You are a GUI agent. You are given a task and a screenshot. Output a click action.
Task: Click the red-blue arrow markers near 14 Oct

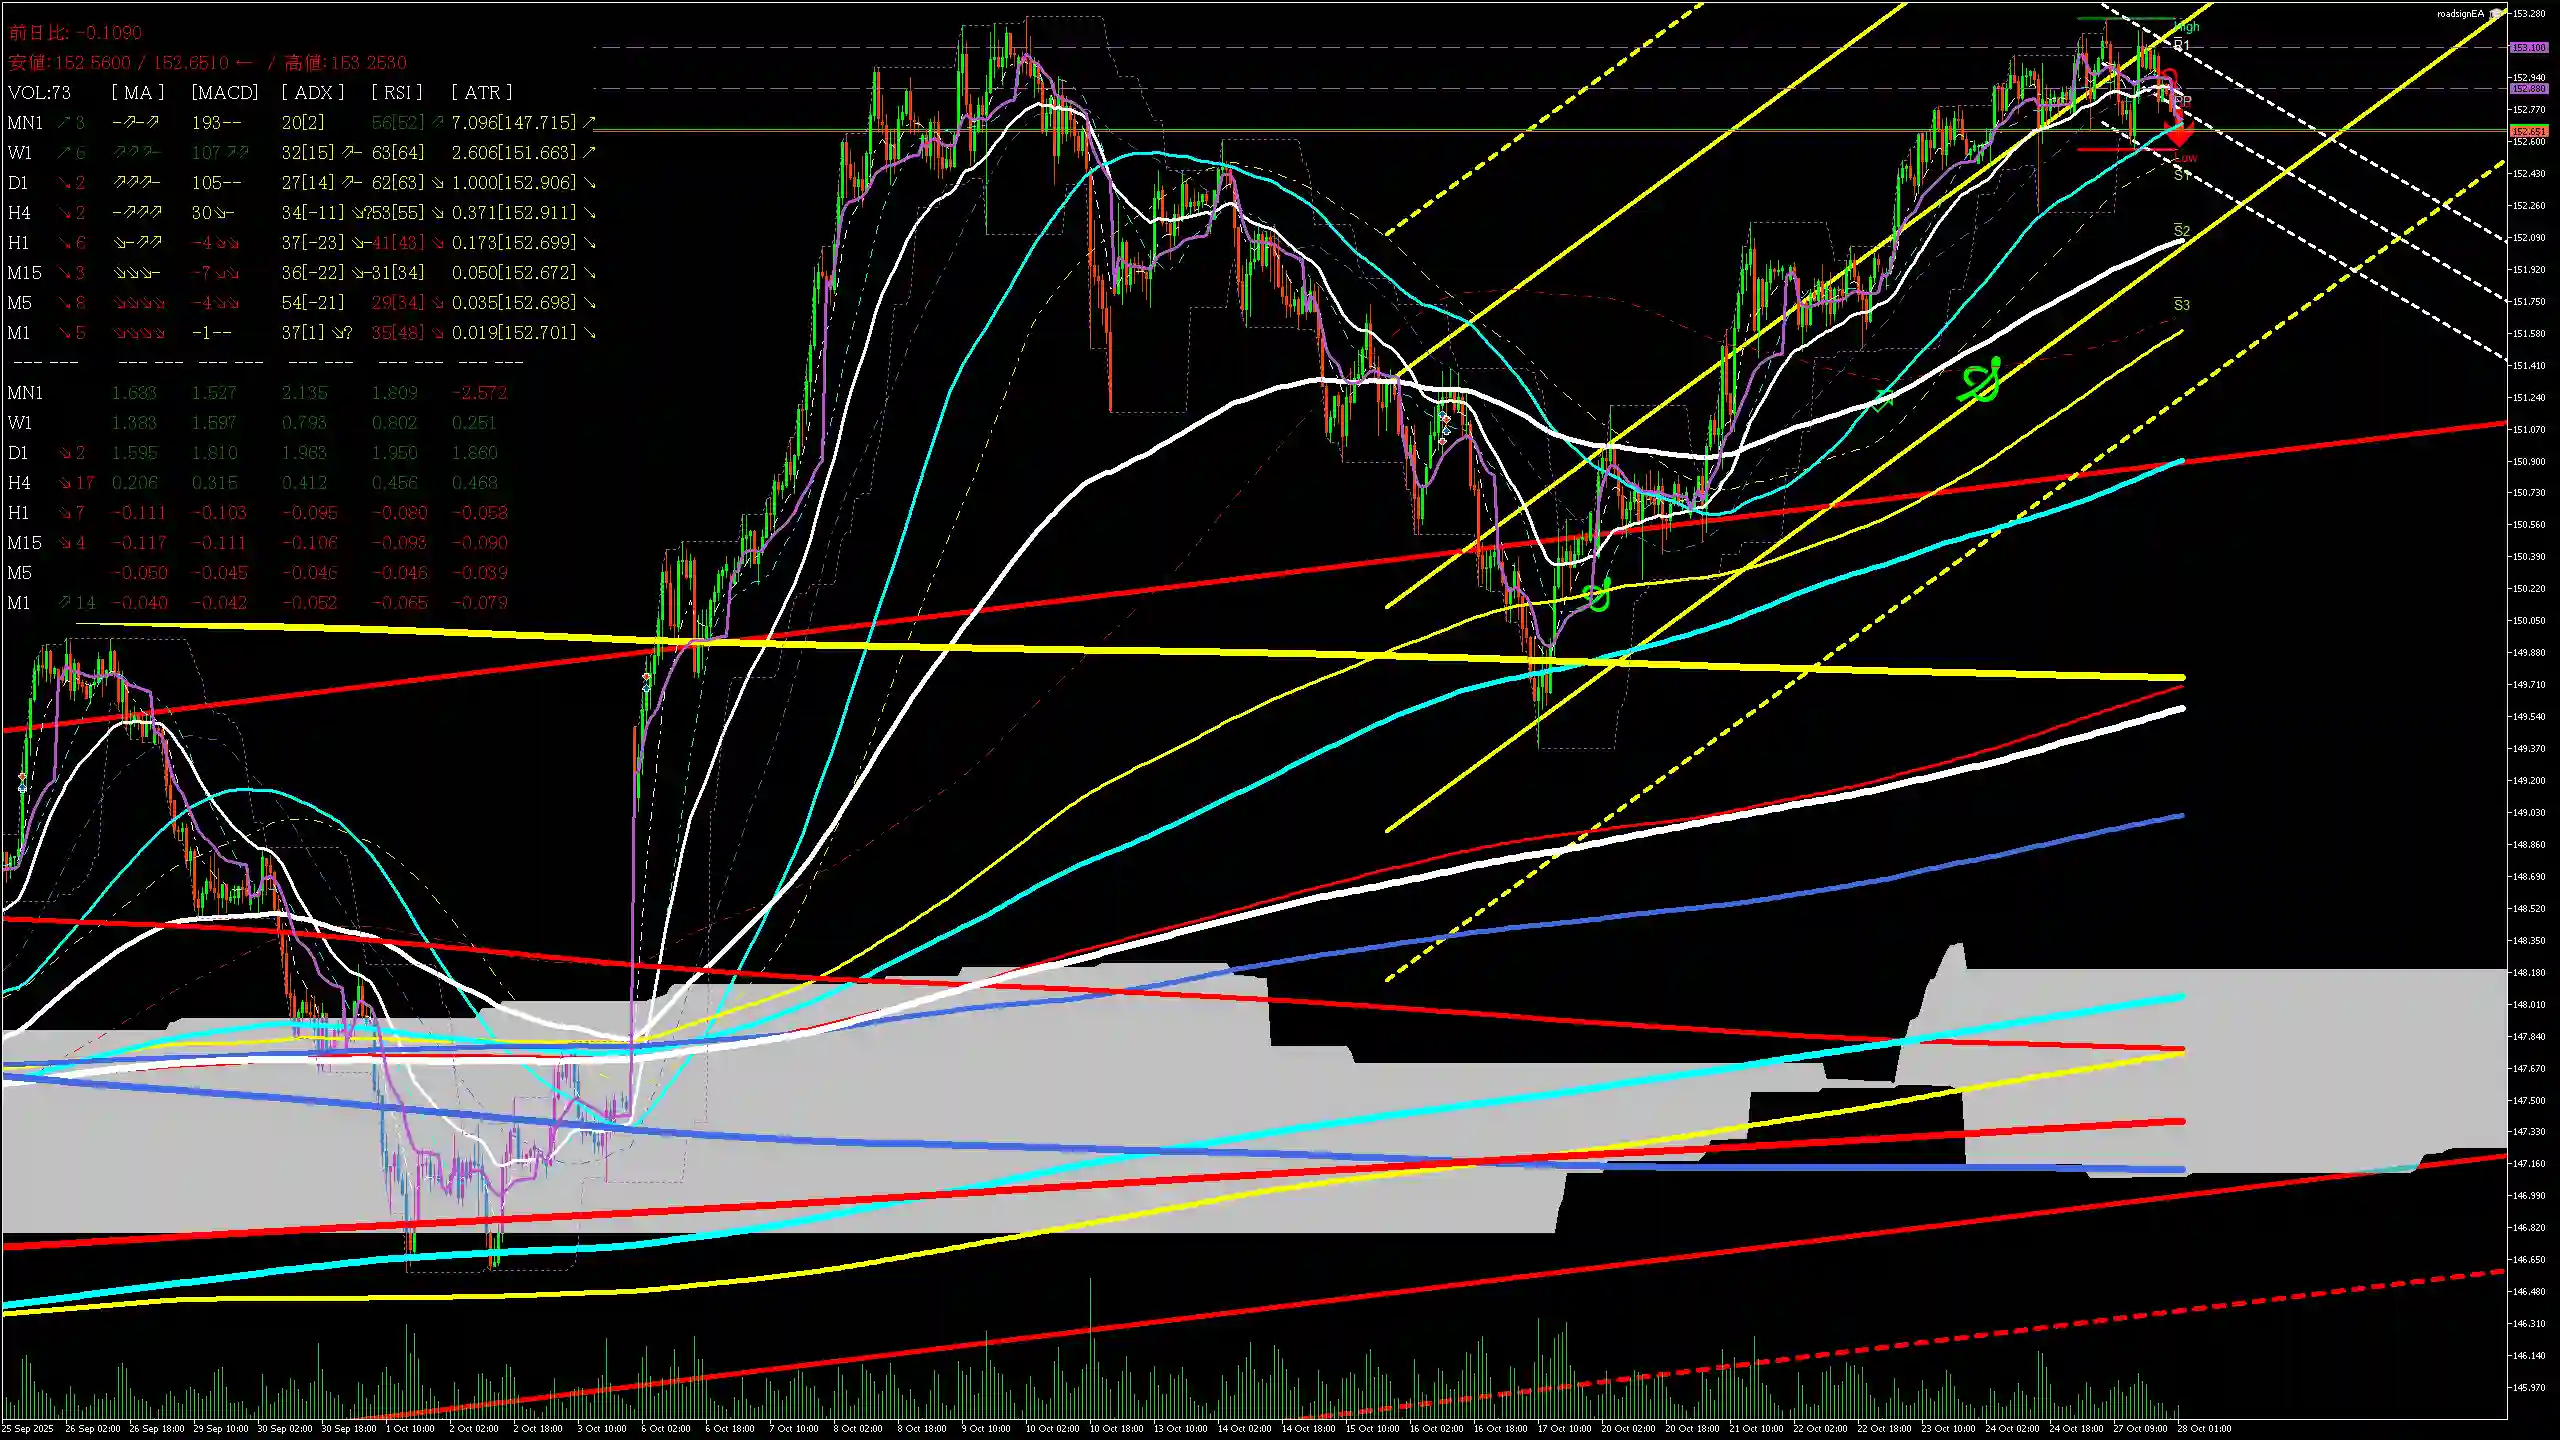tap(1444, 428)
